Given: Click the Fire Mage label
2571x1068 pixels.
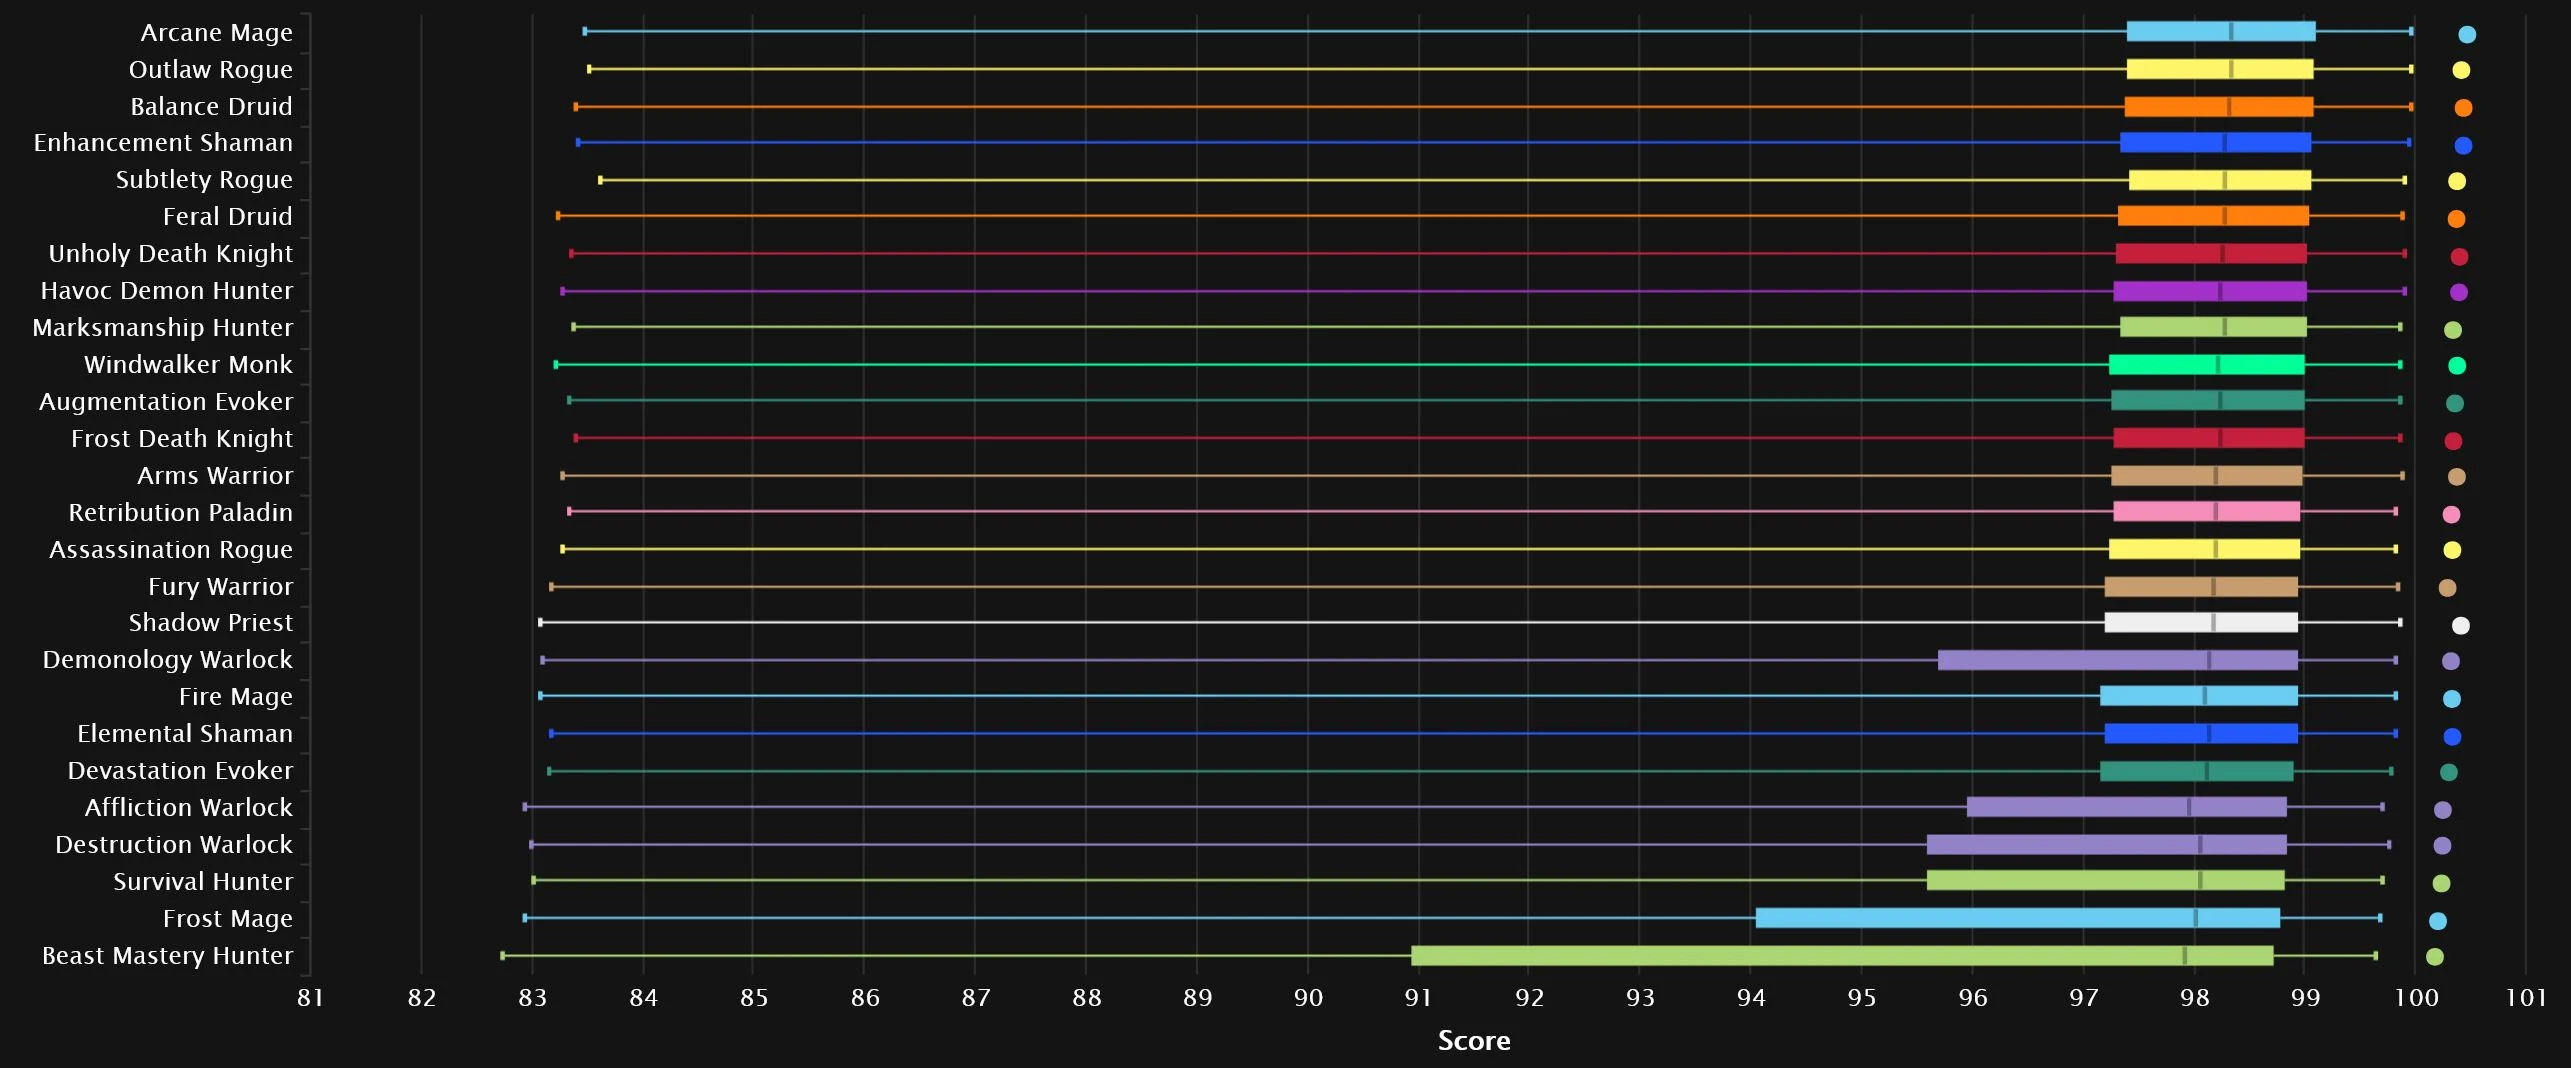Looking at the screenshot, I should pyautogui.click(x=236, y=697).
